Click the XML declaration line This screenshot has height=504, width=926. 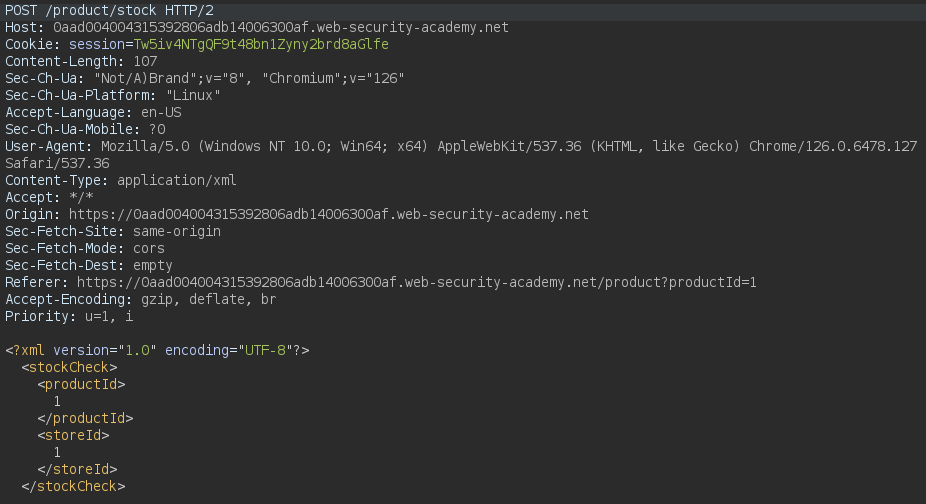157,350
